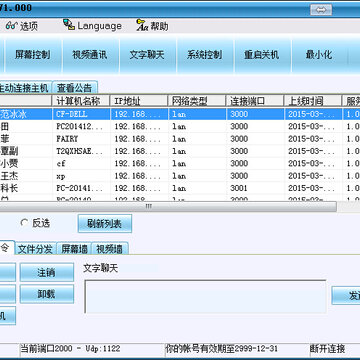Click the 卸载 uninstall button
The width and height of the screenshot is (360, 360).
point(47,294)
